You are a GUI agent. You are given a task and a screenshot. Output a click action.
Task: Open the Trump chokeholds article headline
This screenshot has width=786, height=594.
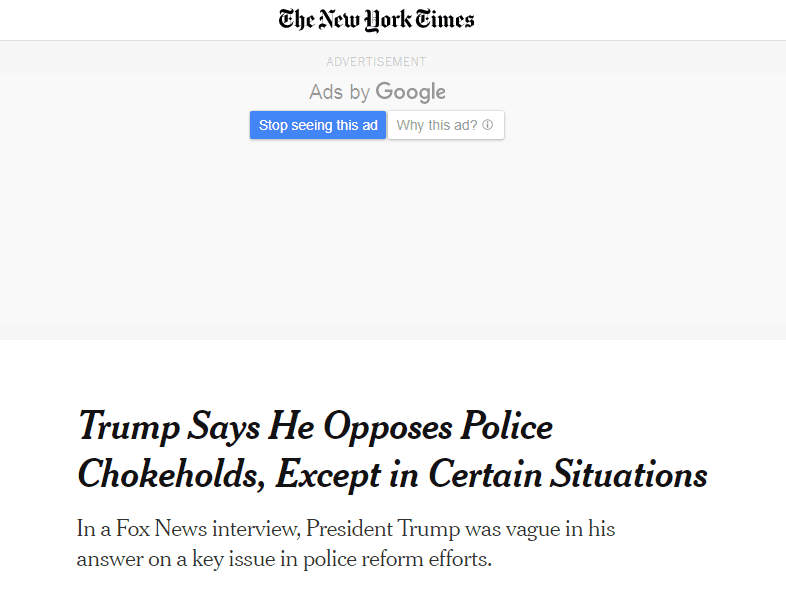click(392, 450)
